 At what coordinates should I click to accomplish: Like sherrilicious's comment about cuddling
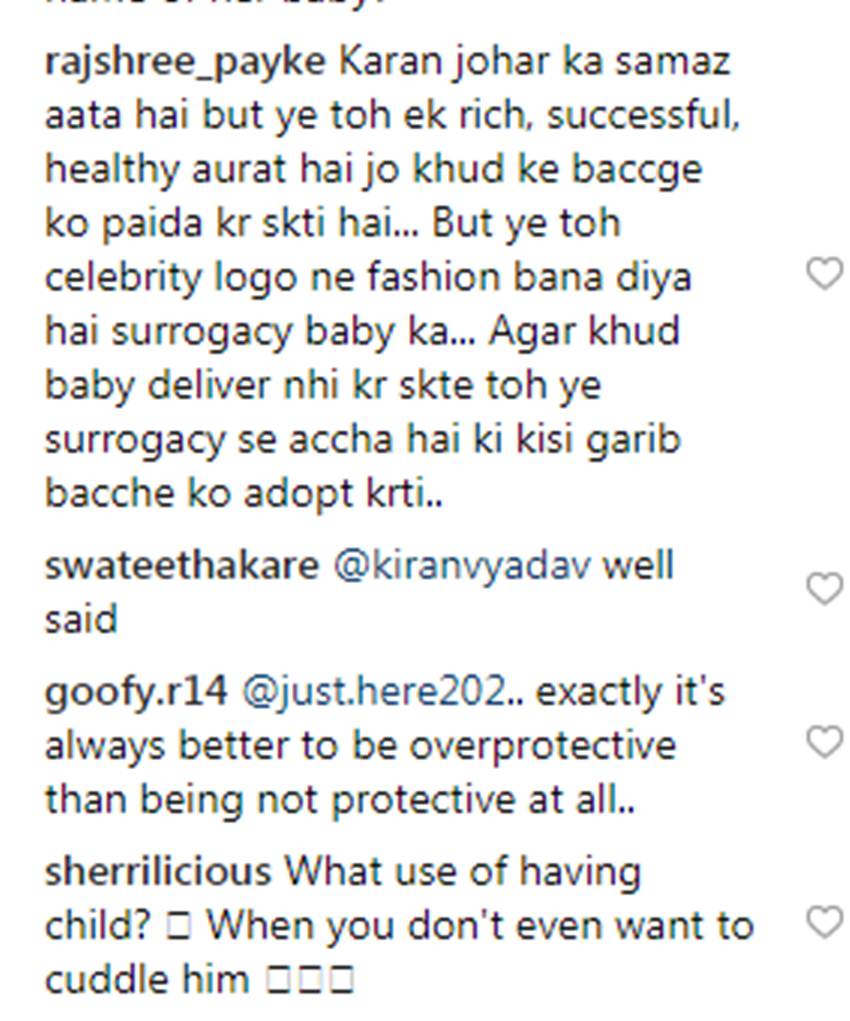click(825, 923)
